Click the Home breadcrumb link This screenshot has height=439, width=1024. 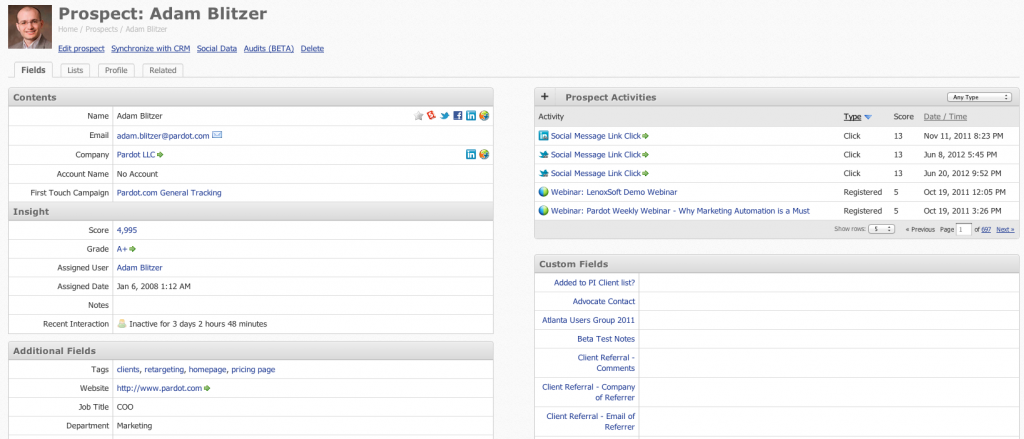click(67, 29)
